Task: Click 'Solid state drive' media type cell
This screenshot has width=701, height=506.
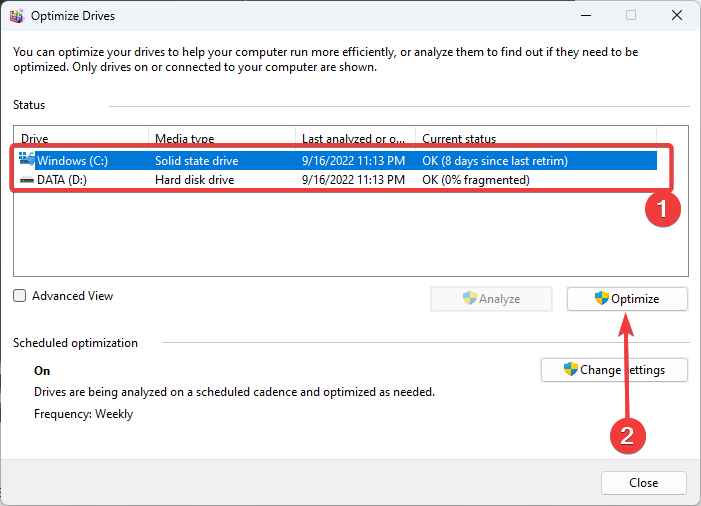Action: 197,161
